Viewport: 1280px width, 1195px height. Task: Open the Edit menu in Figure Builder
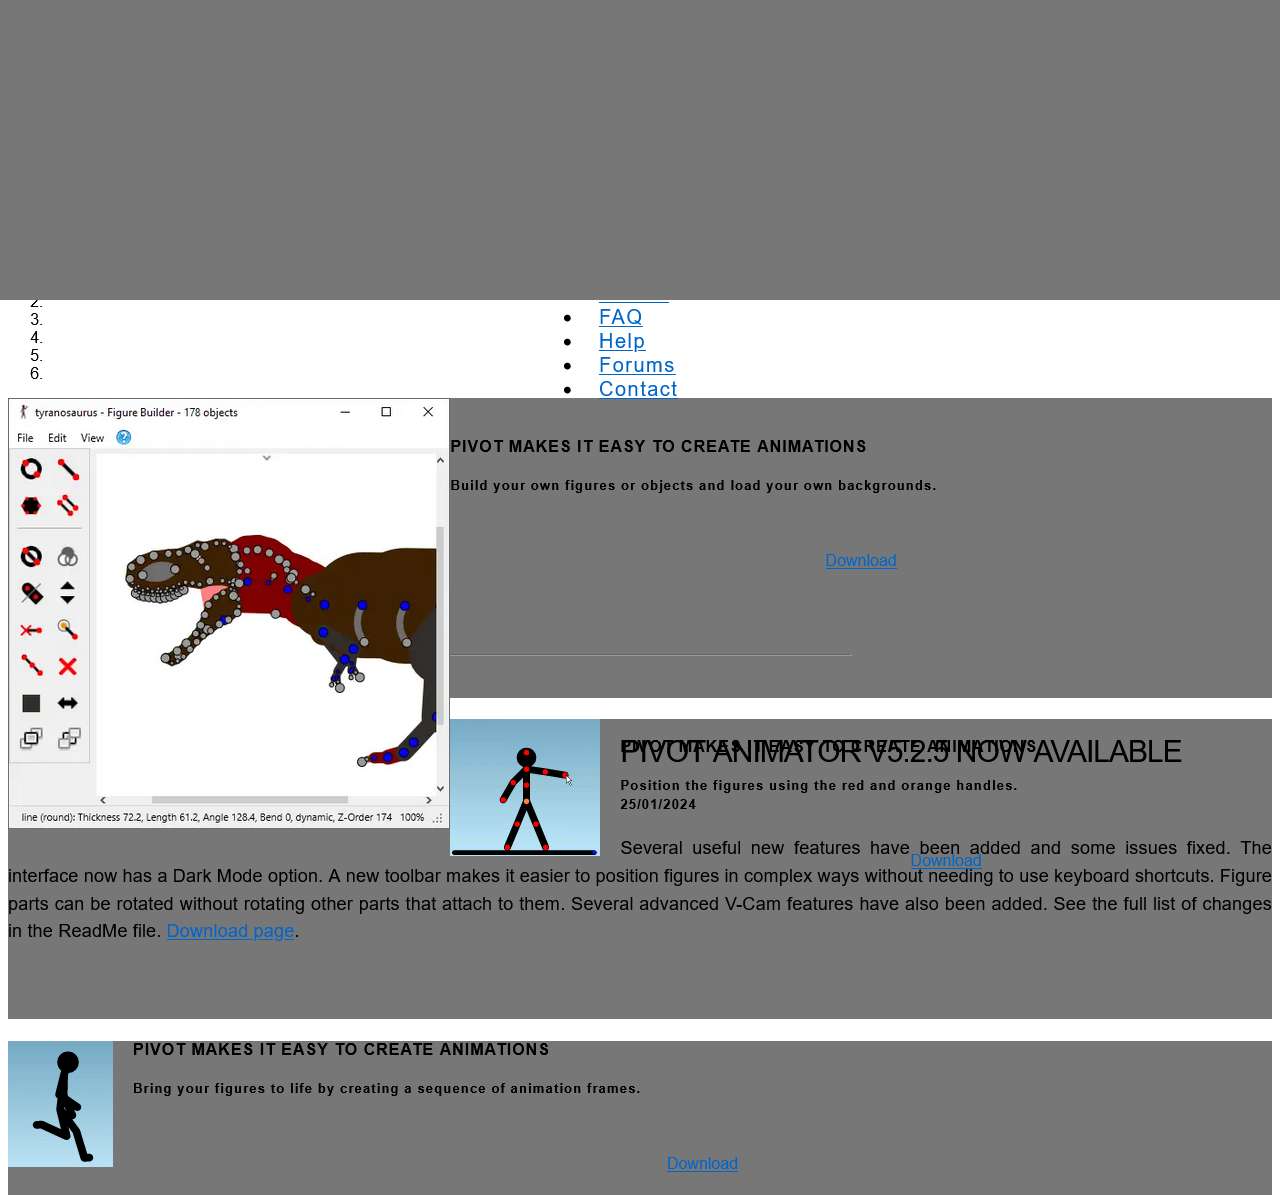pyautogui.click(x=57, y=438)
